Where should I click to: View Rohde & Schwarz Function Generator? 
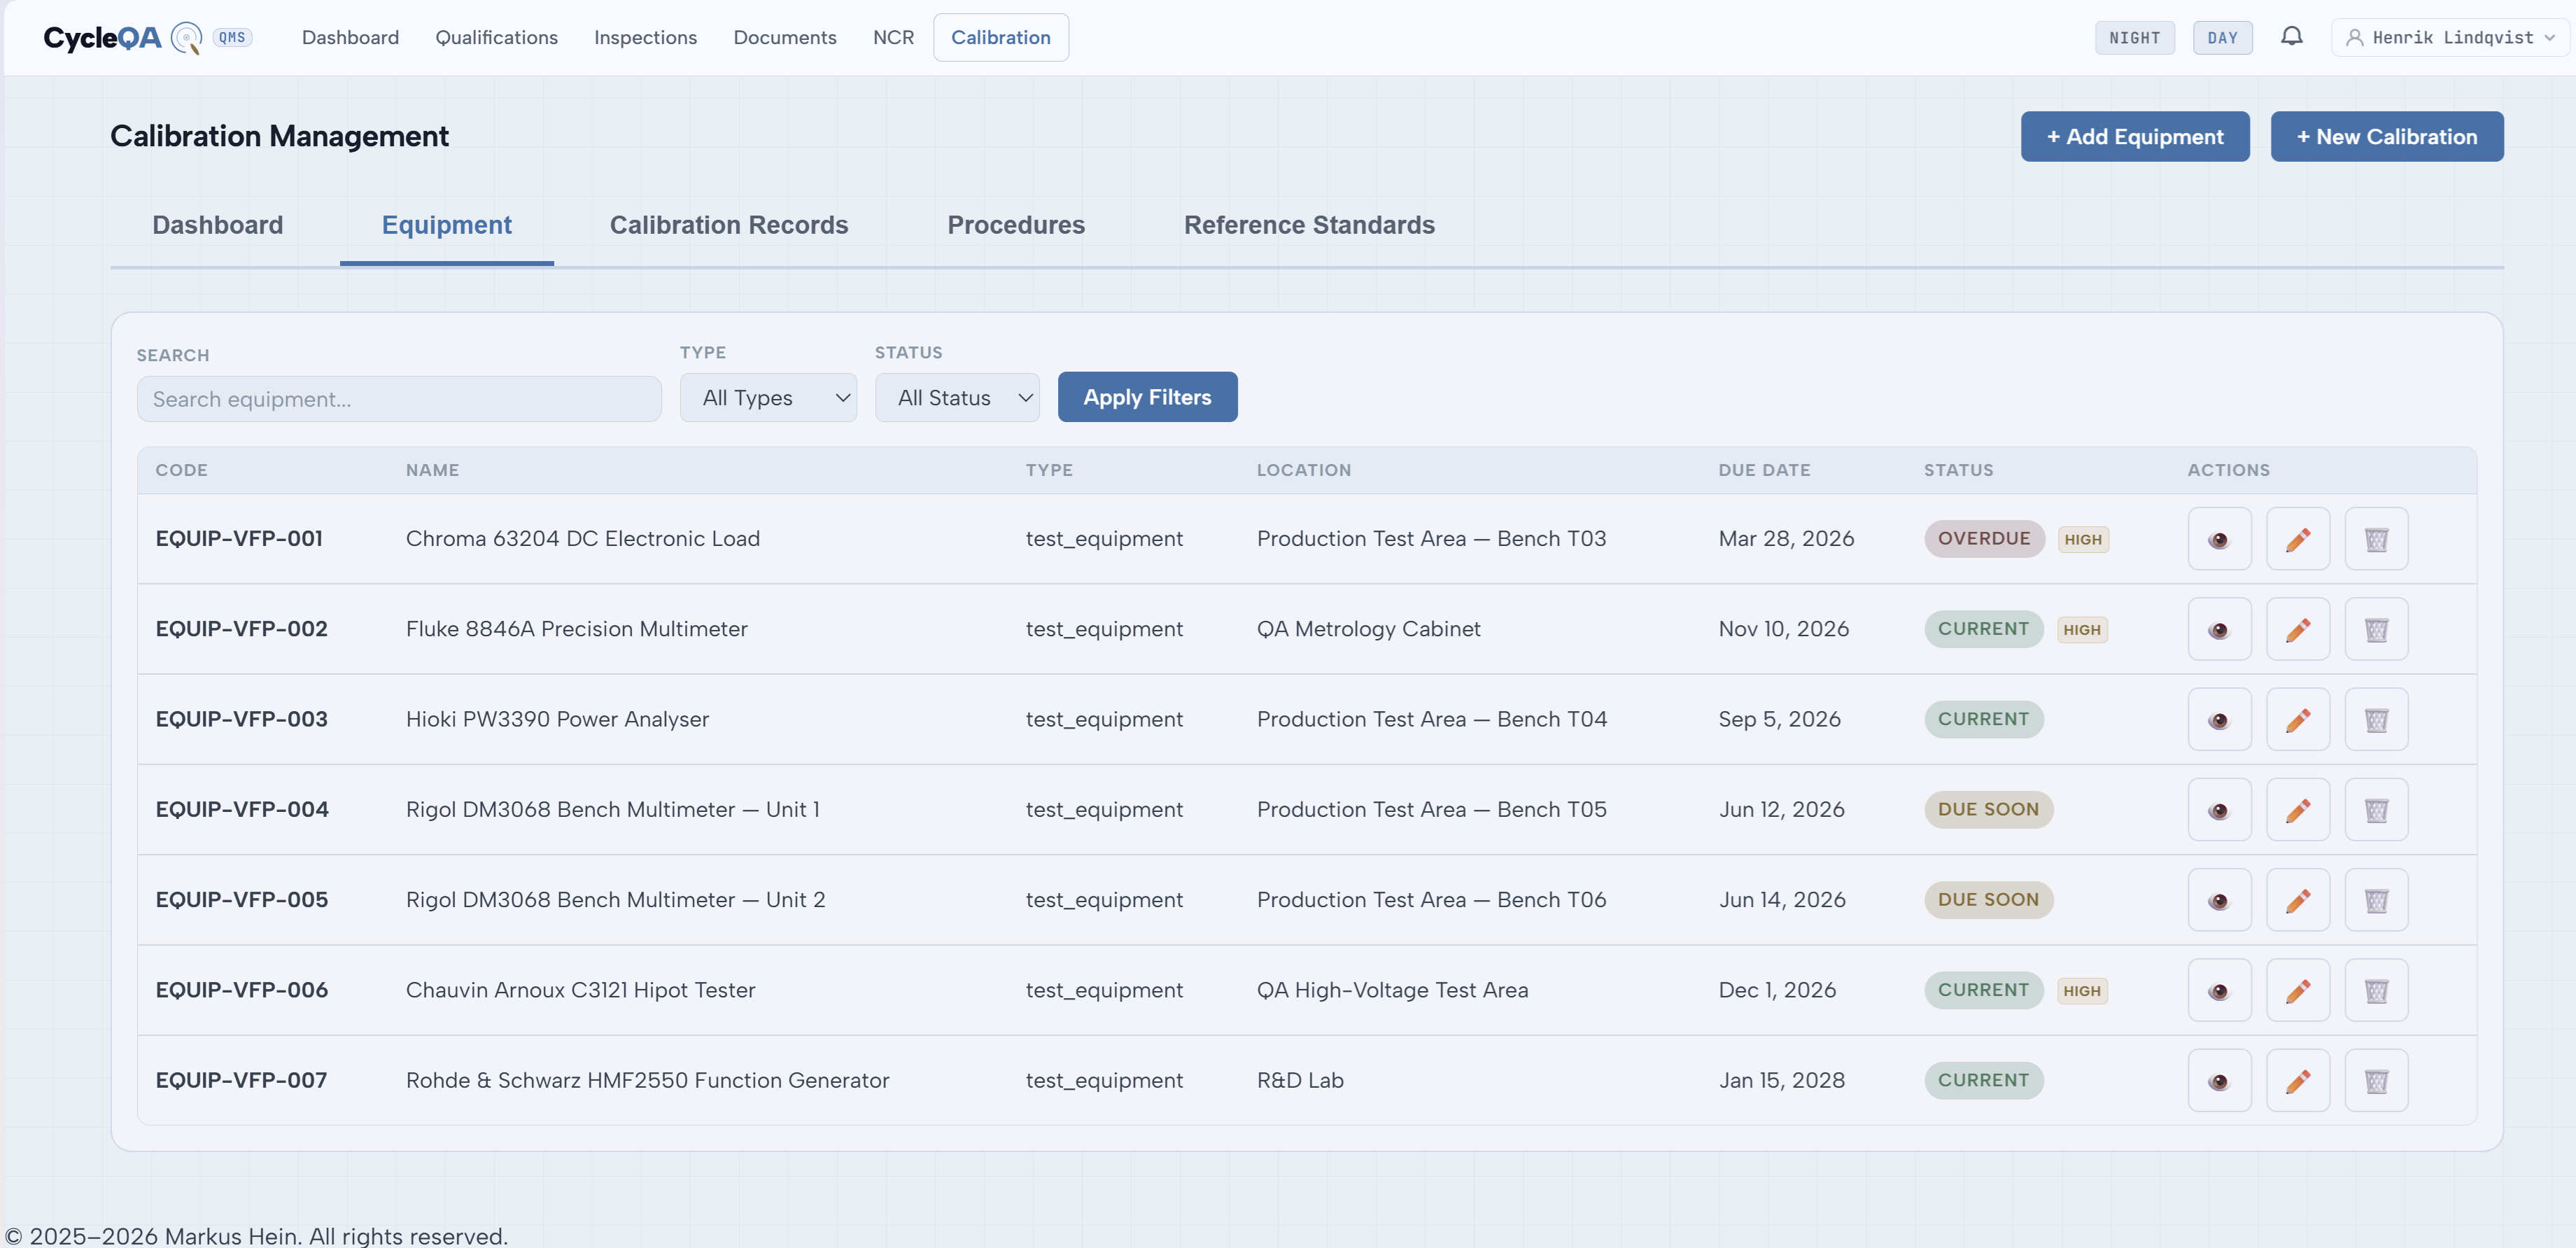[x=2219, y=1080]
